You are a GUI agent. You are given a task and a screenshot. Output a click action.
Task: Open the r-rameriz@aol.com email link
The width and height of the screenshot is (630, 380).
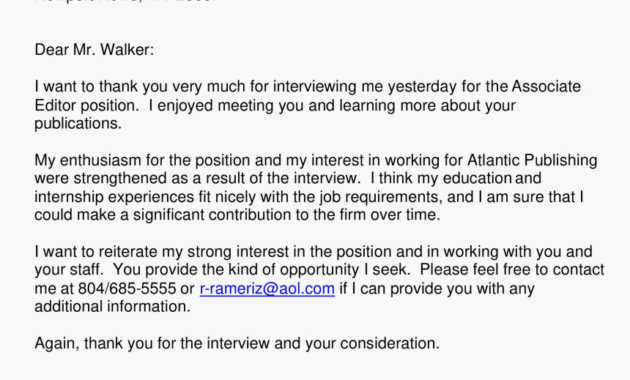click(x=267, y=288)
